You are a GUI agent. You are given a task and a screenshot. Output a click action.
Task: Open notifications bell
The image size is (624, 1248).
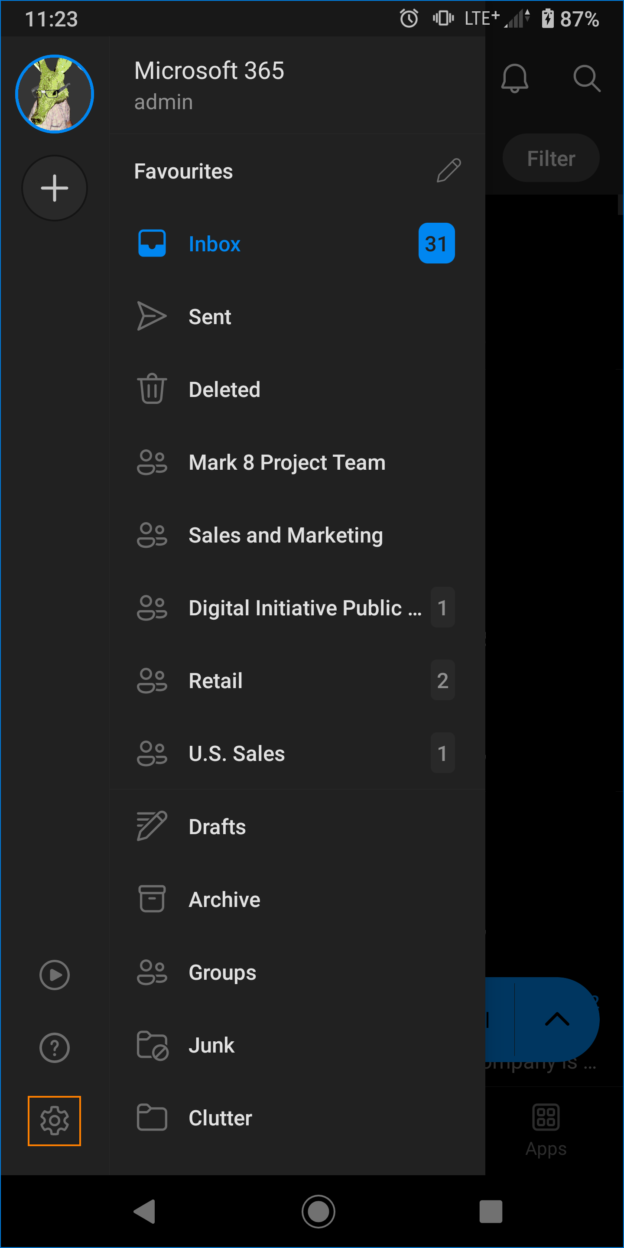pyautogui.click(x=514, y=78)
